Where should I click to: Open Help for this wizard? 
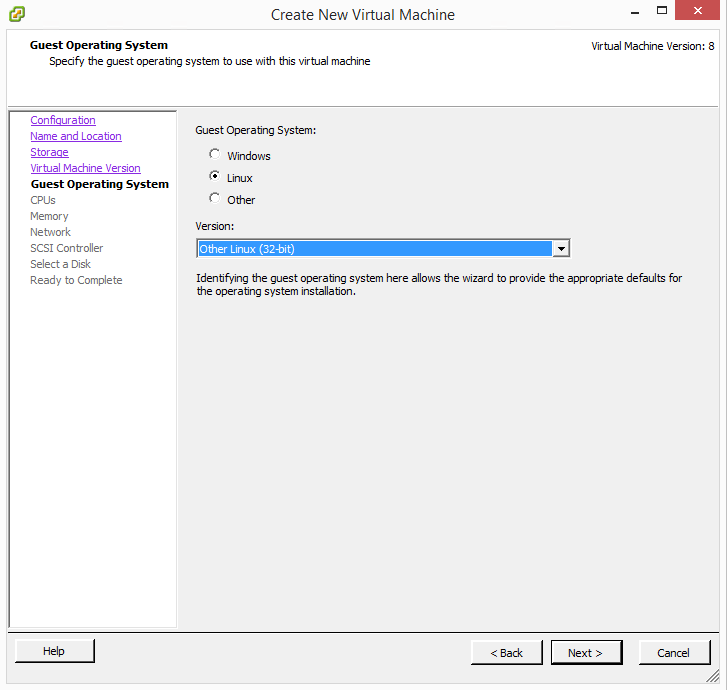coord(55,651)
